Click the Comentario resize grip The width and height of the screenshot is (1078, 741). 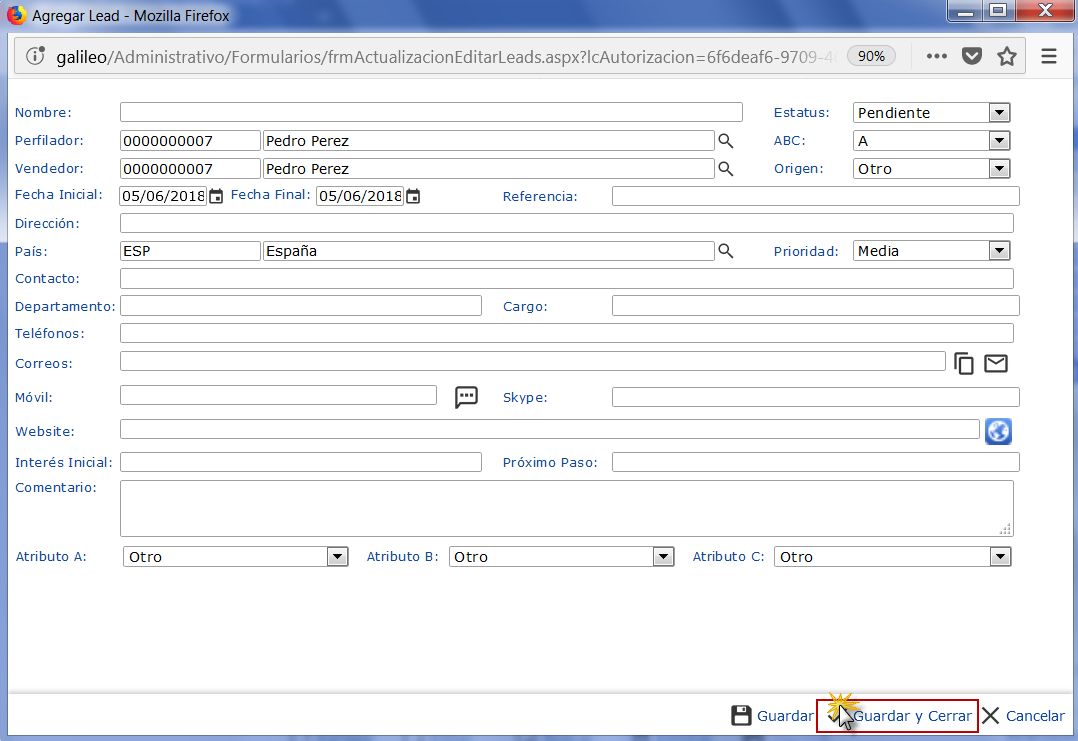click(1005, 529)
